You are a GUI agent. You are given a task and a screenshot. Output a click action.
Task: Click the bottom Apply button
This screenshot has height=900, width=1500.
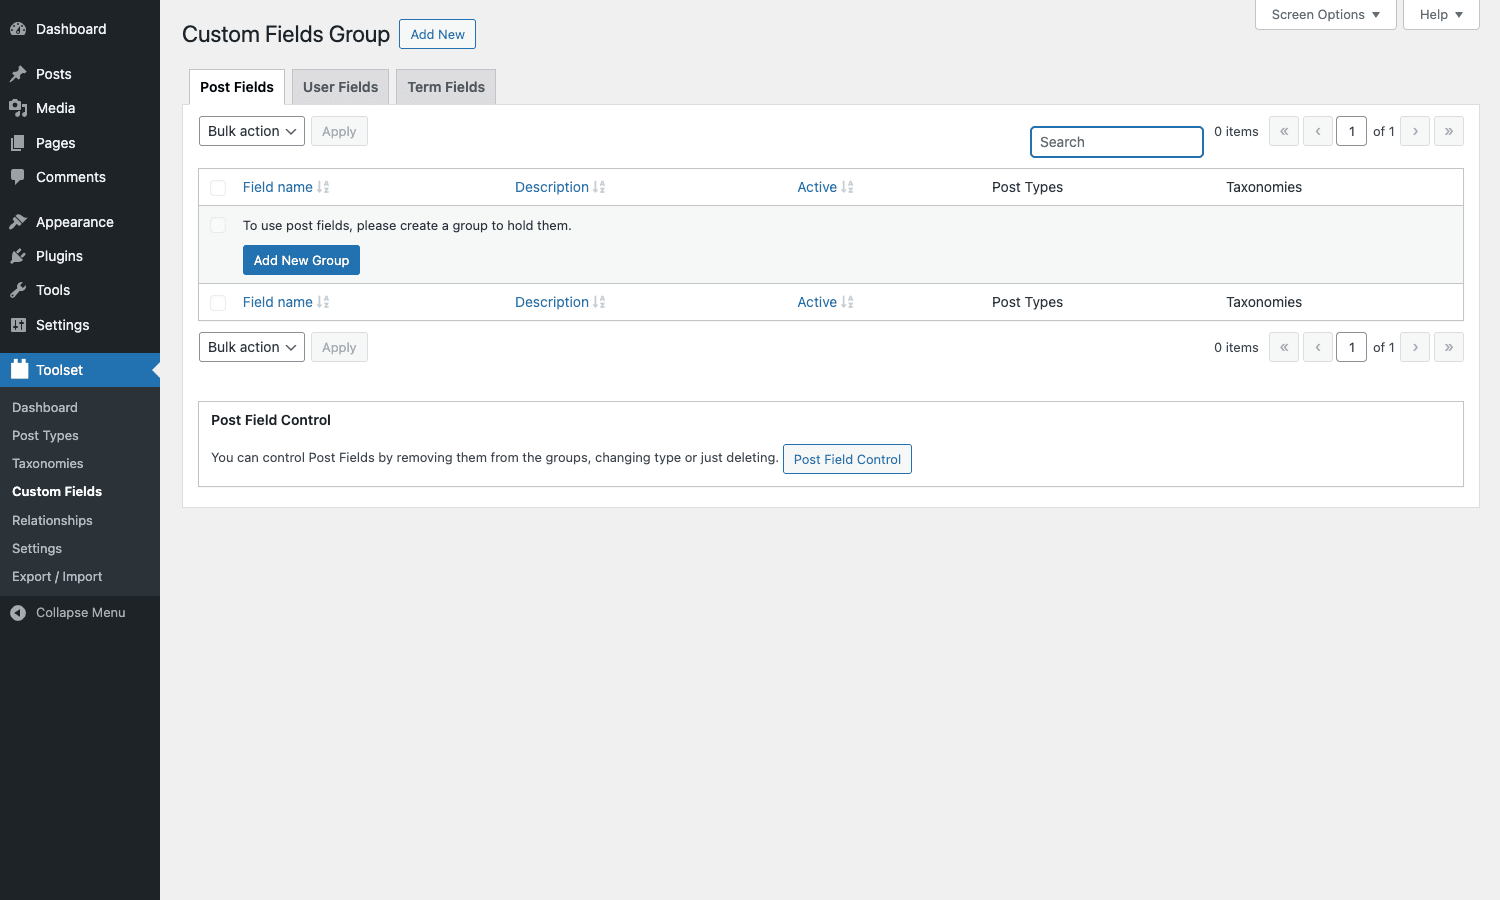(x=339, y=347)
